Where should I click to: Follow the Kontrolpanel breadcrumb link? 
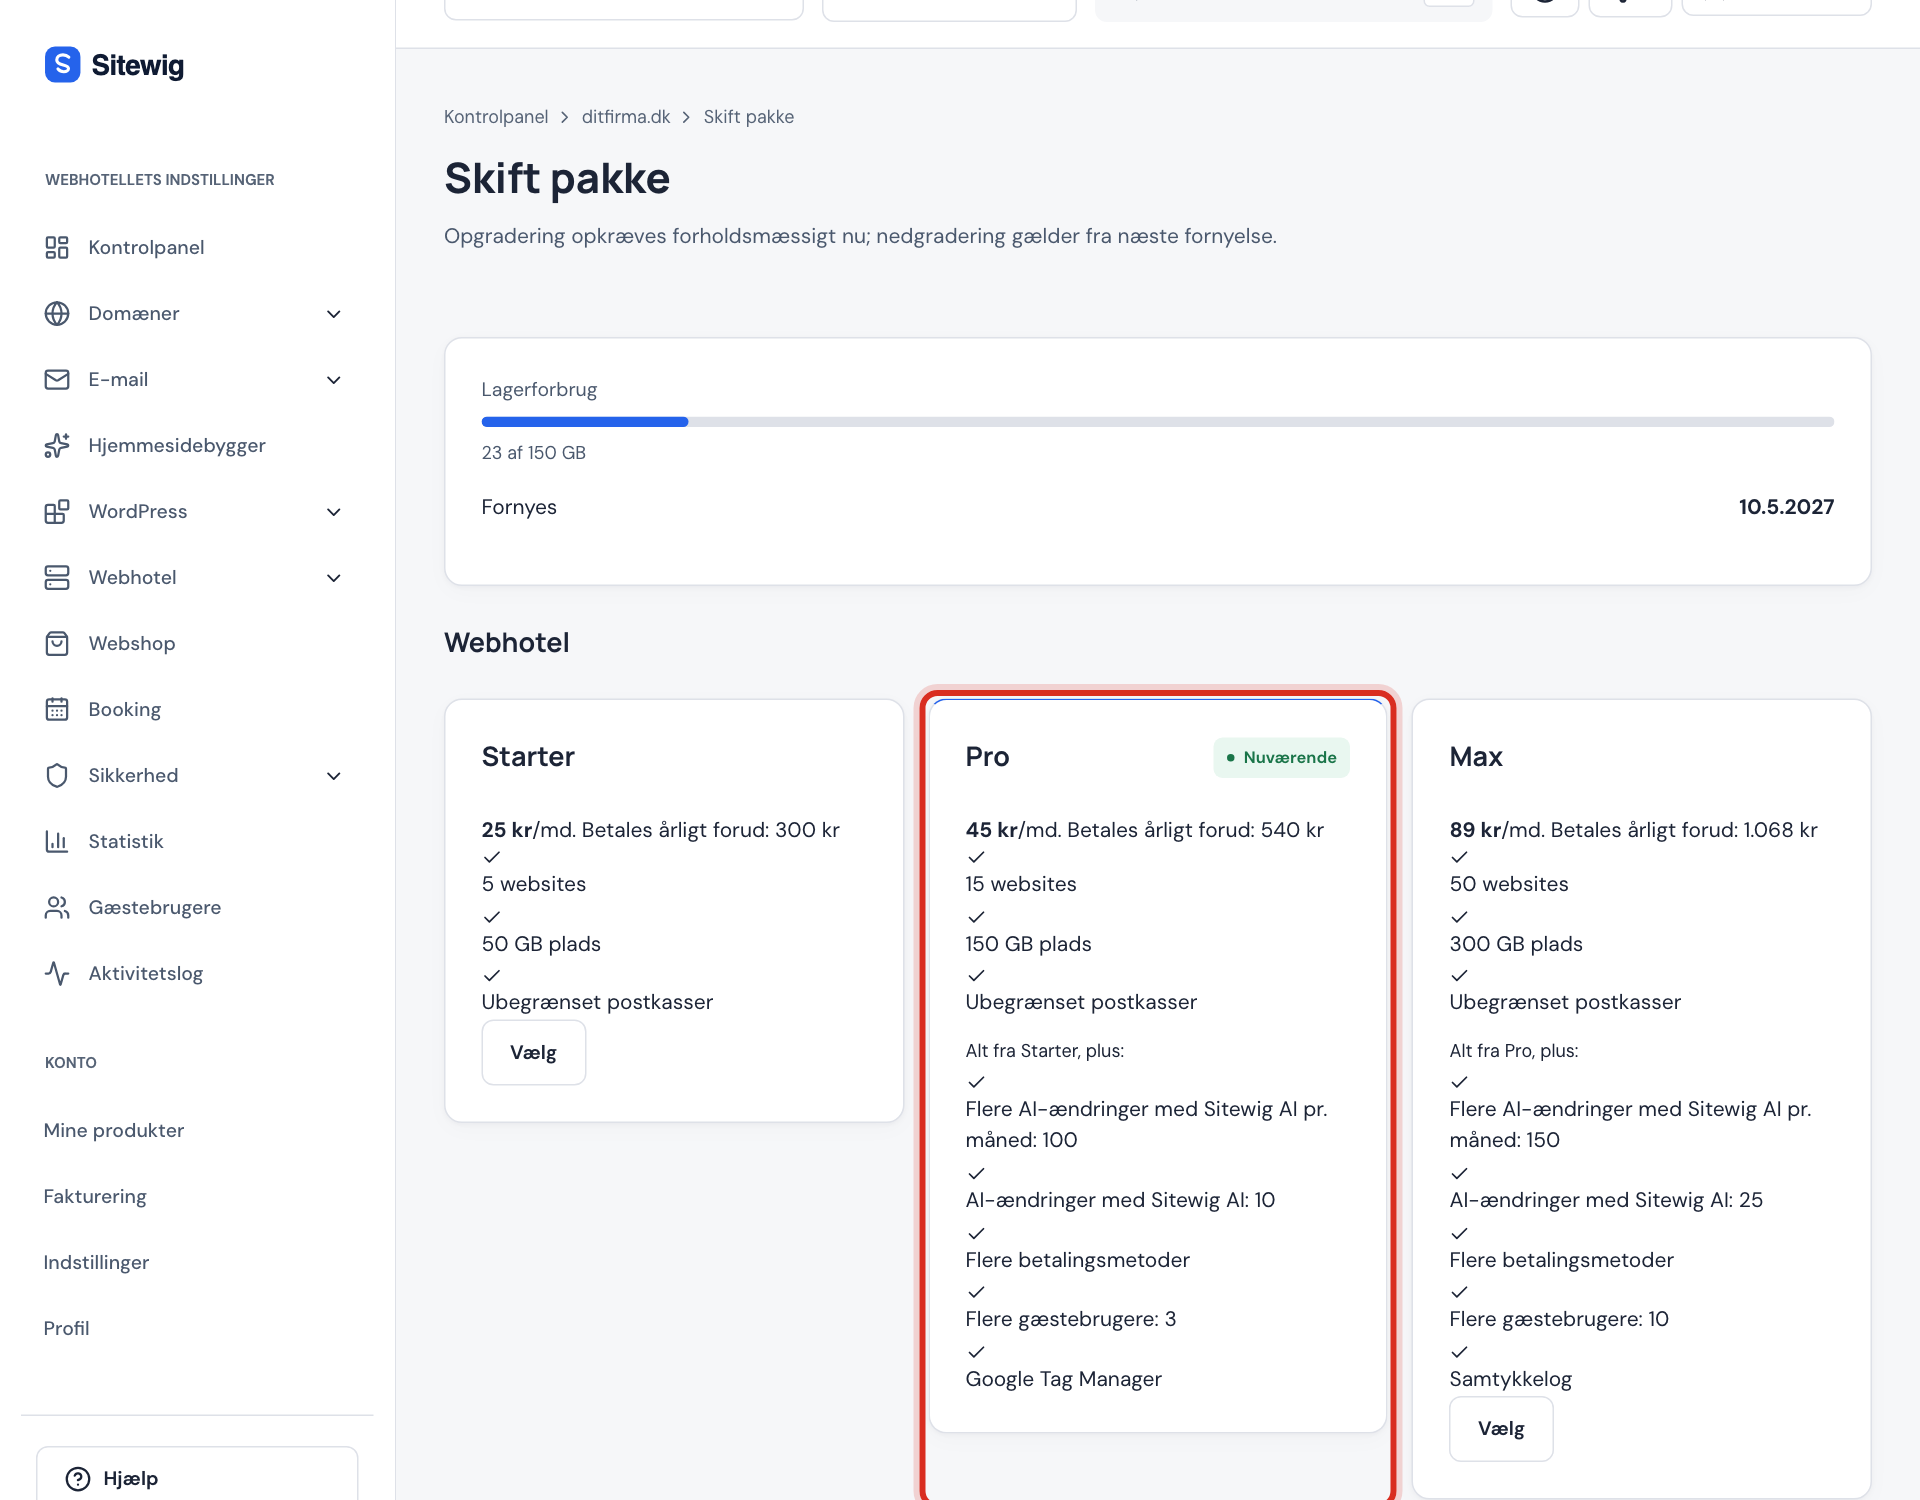(x=496, y=117)
